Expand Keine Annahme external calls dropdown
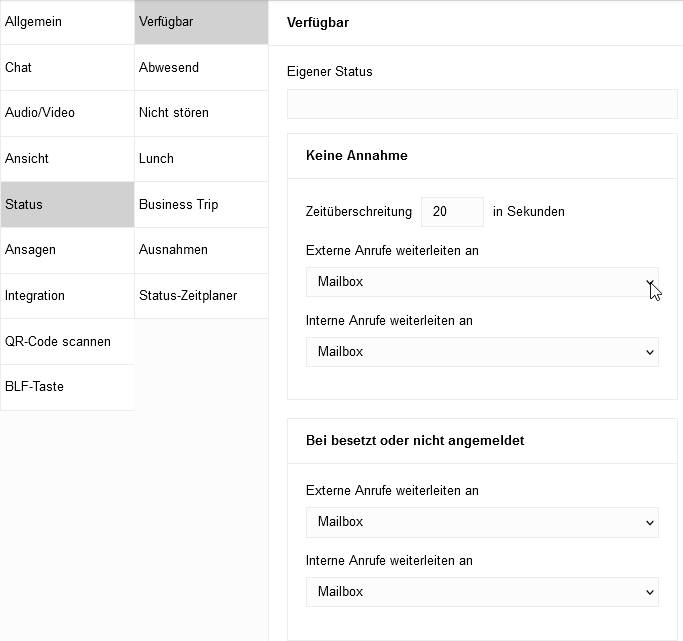 (482, 282)
